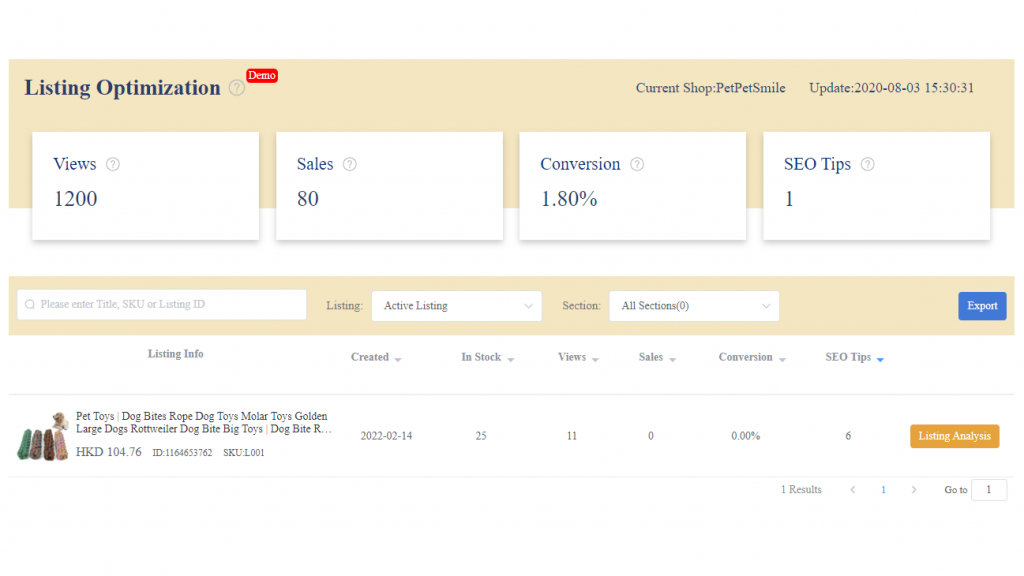Click the search magnifier icon in search box
Viewport: 1024px width, 576px height.
tap(30, 305)
